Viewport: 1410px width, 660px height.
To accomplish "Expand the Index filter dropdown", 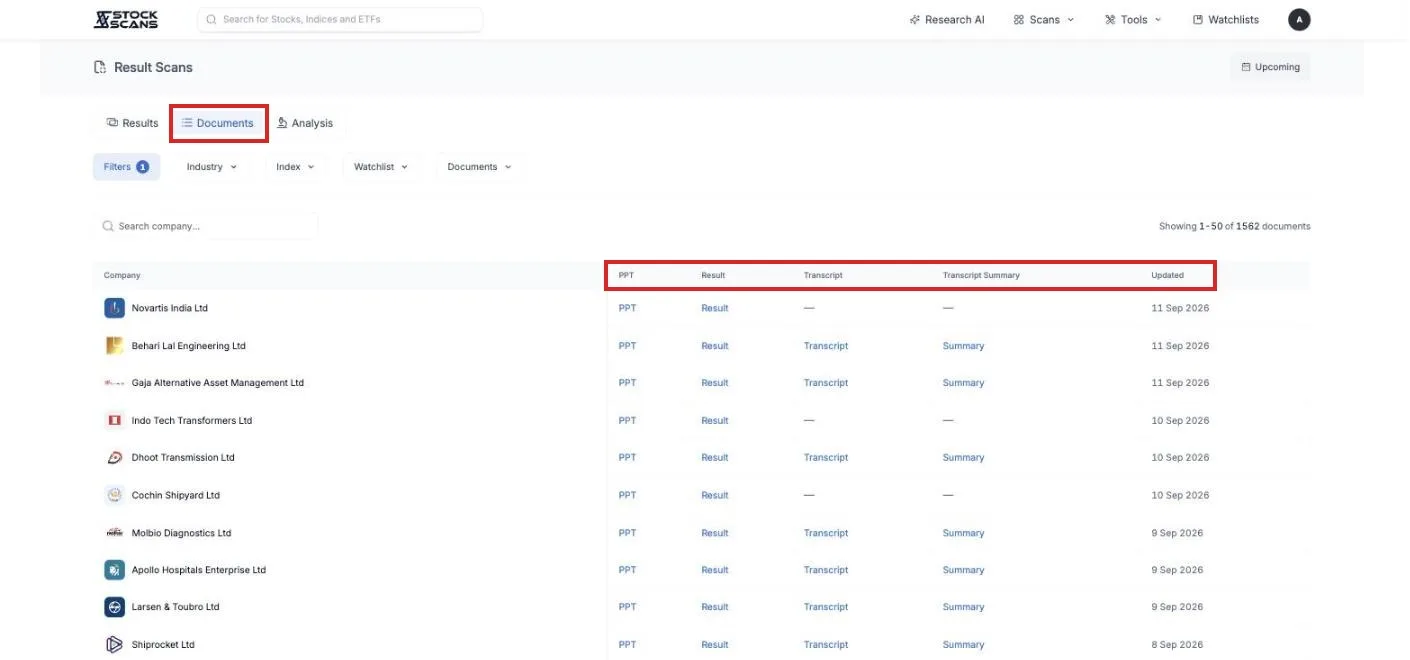I will click(295, 167).
